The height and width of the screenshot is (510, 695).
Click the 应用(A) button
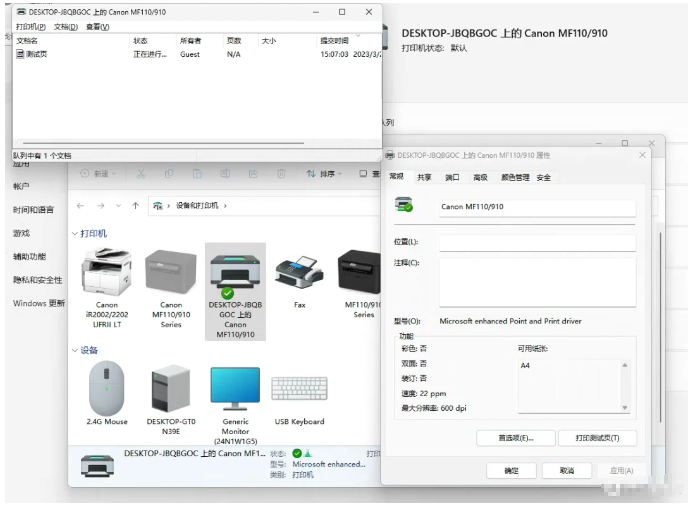click(x=621, y=471)
